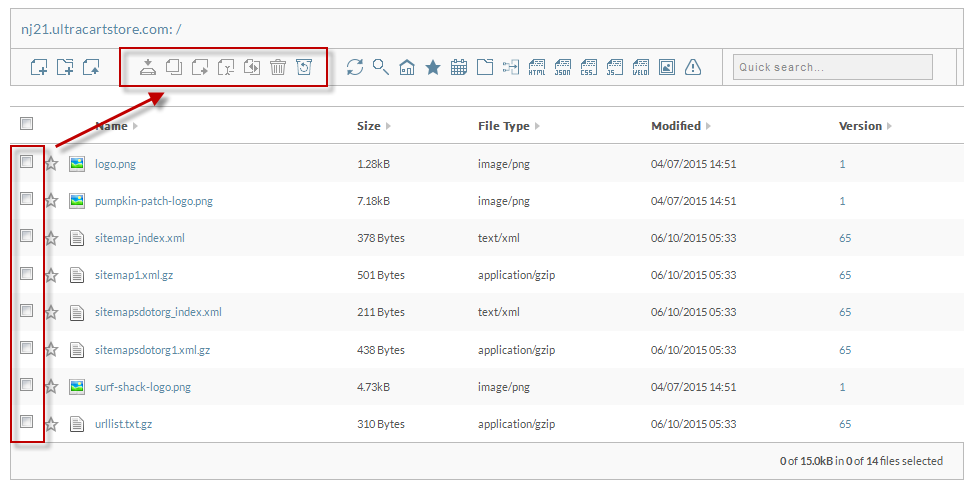Viewport: 971px width, 488px height.
Task: Star sitemap_index.xml as favorite
Action: pyautogui.click(x=51, y=238)
